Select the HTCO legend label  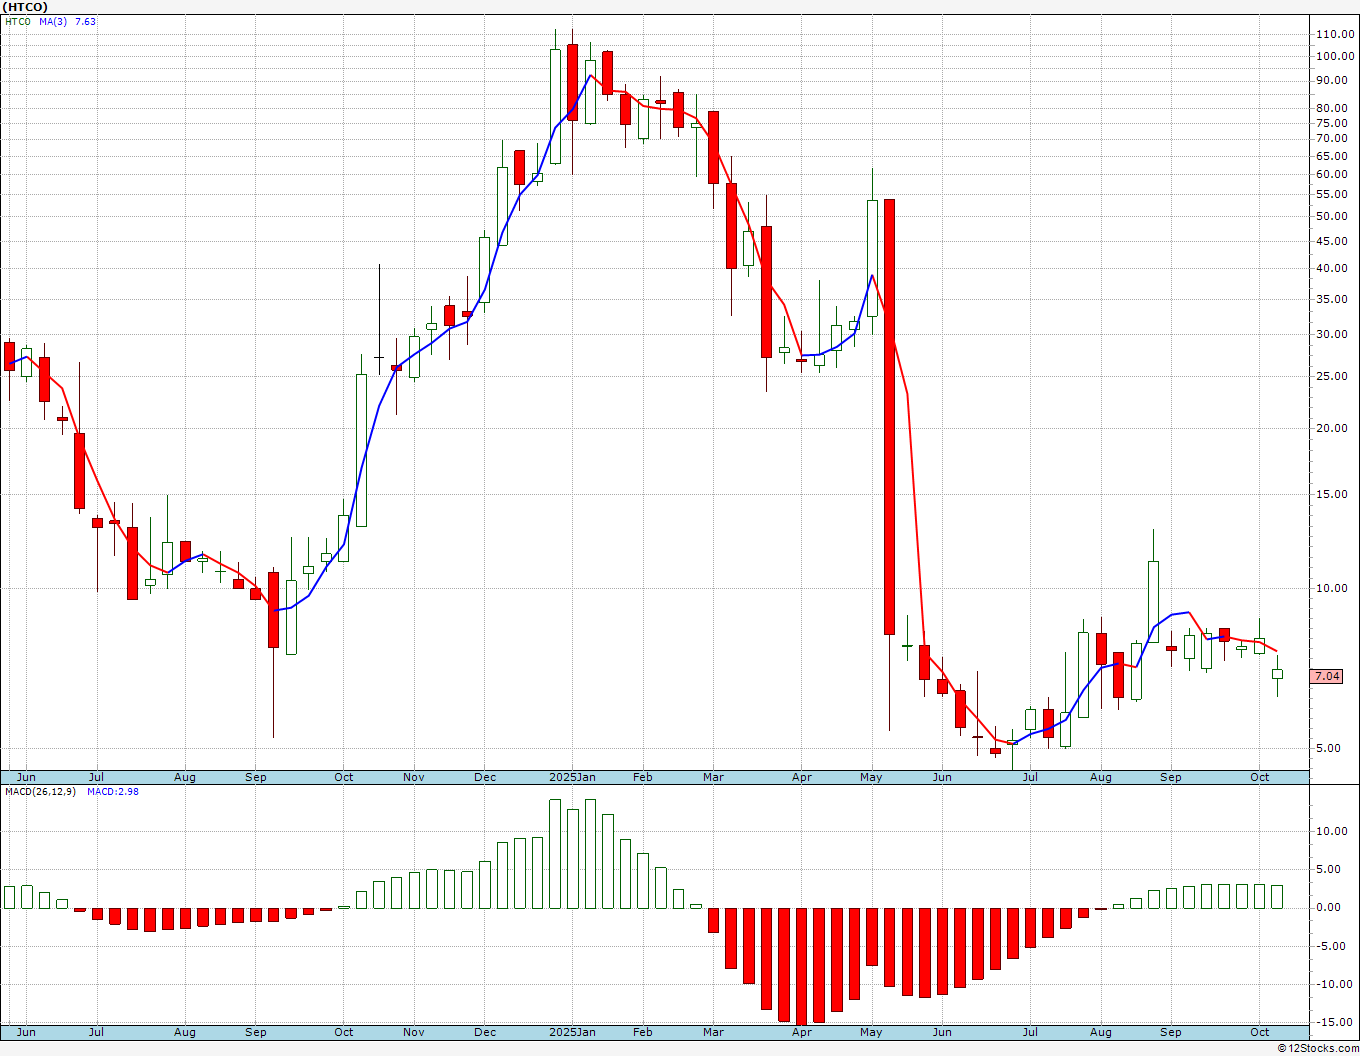pyautogui.click(x=18, y=21)
